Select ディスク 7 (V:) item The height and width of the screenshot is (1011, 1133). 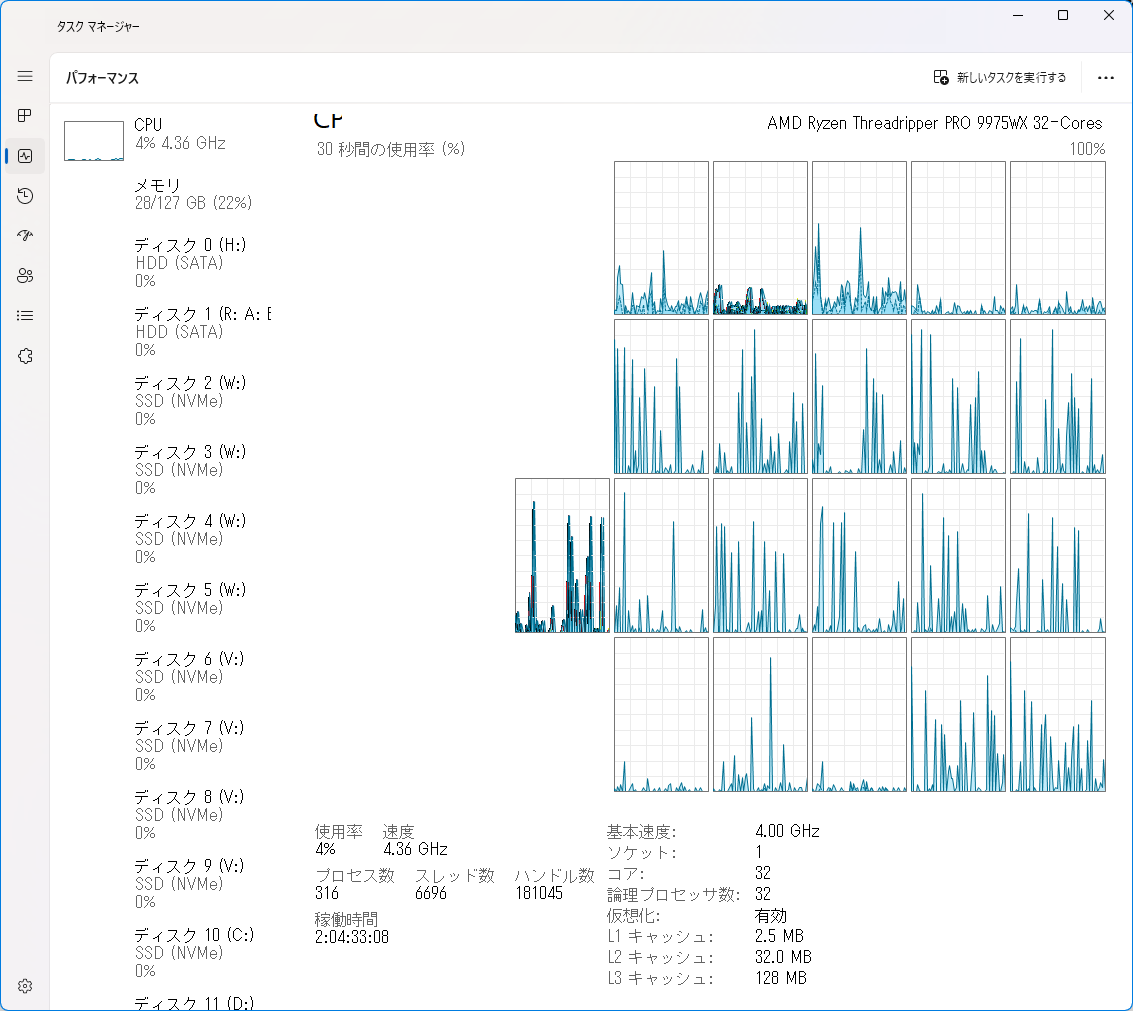pyautogui.click(x=166, y=746)
